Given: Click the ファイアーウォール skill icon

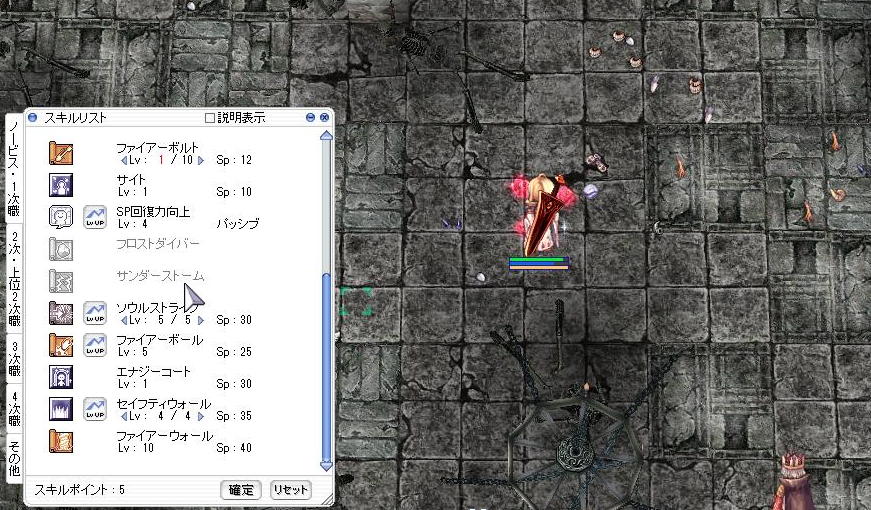Looking at the screenshot, I should (x=61, y=441).
